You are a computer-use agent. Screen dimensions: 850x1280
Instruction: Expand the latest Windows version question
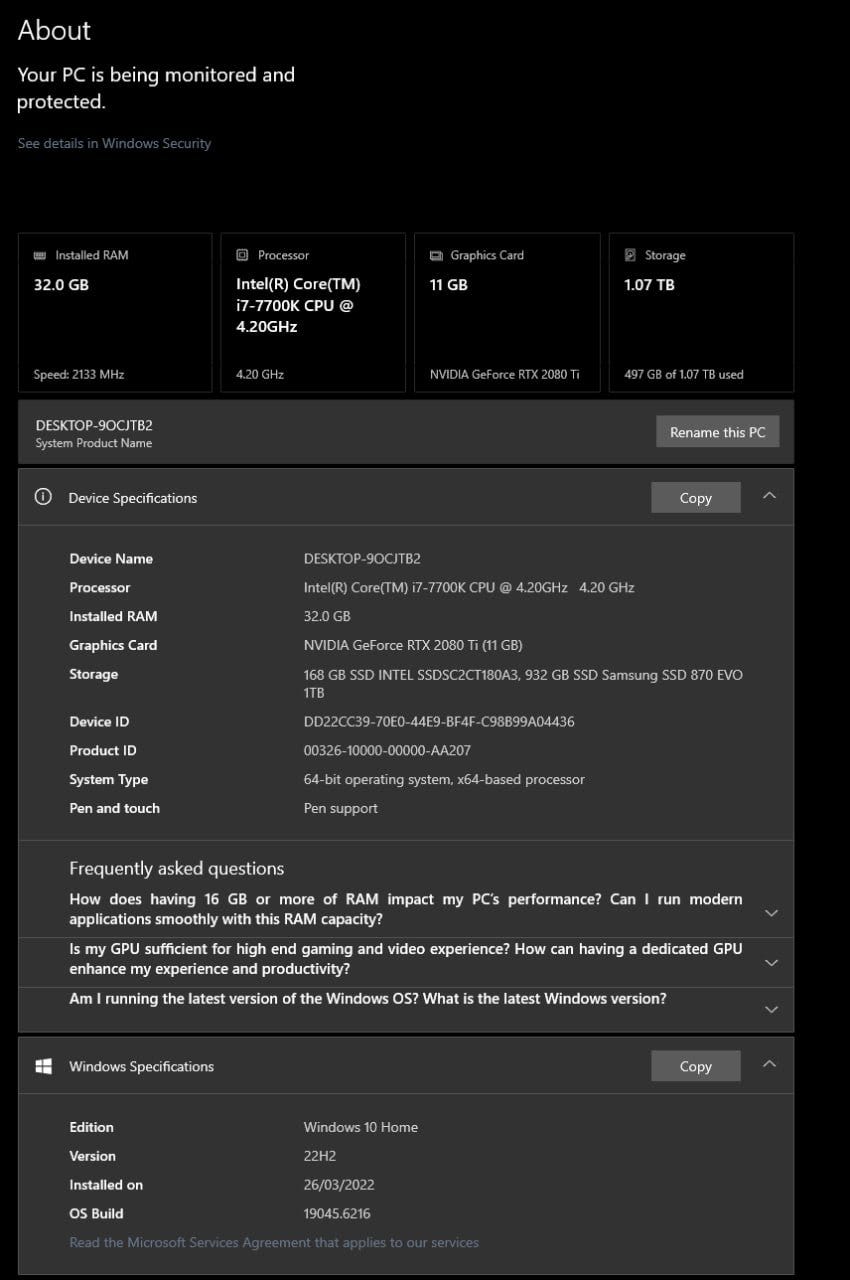771,1010
